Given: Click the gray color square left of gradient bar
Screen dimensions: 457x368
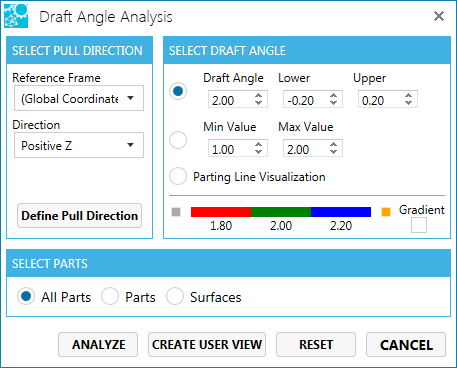Looking at the screenshot, I should [176, 212].
